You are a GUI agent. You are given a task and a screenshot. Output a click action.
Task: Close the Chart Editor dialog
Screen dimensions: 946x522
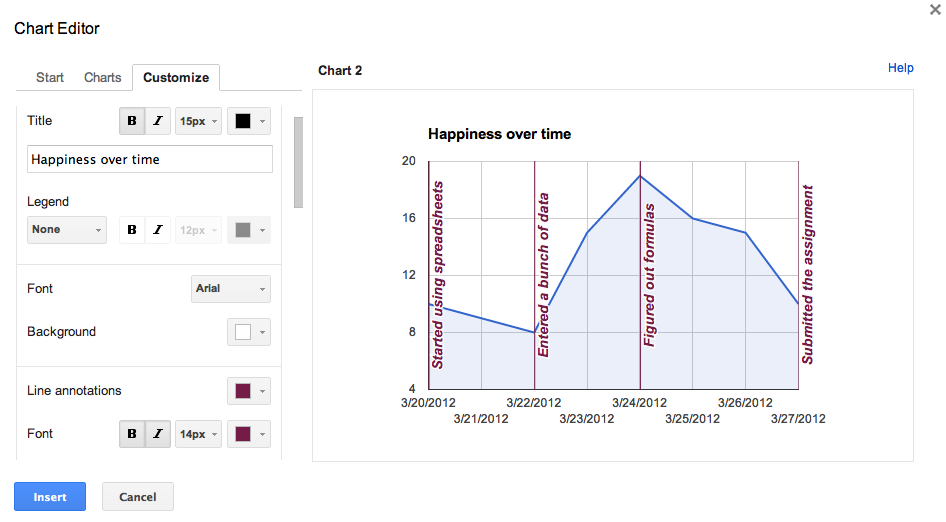pos(935,9)
